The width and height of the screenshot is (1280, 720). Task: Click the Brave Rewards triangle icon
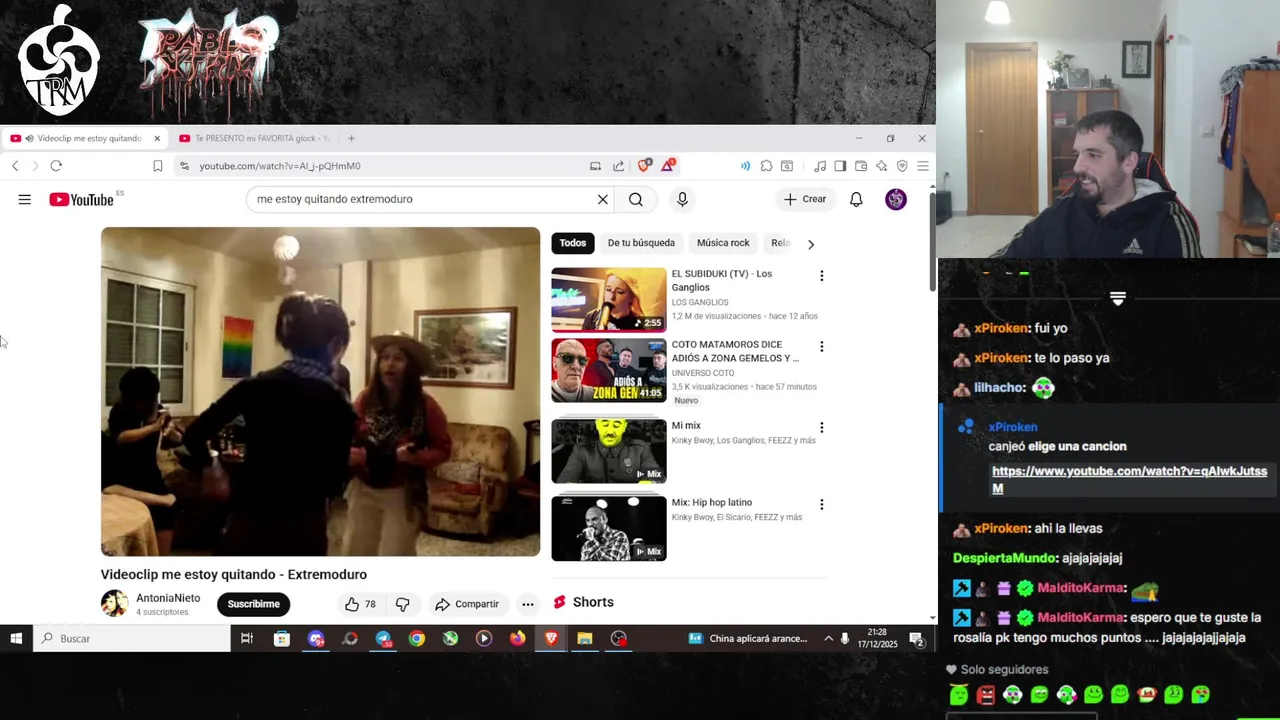pyautogui.click(x=668, y=165)
